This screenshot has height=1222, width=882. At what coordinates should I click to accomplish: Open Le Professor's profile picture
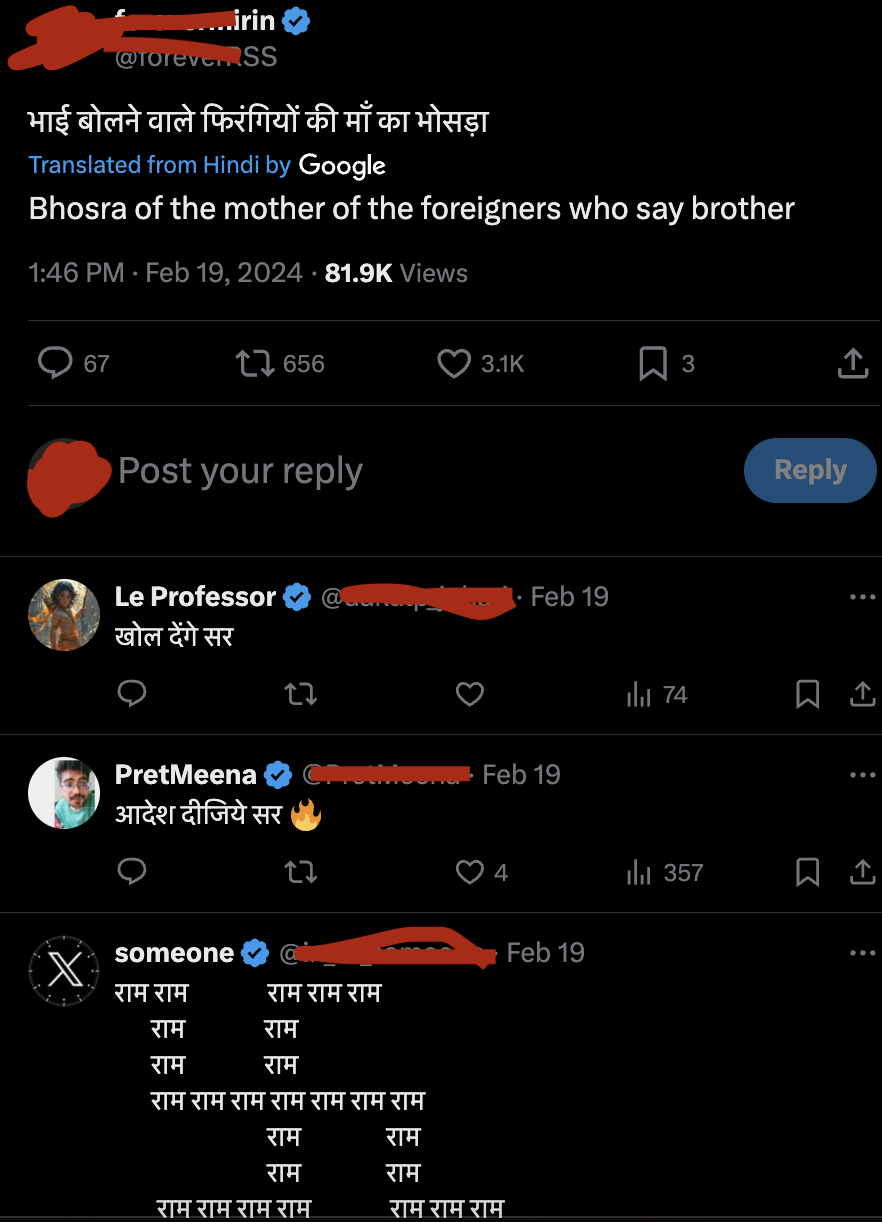(x=64, y=615)
